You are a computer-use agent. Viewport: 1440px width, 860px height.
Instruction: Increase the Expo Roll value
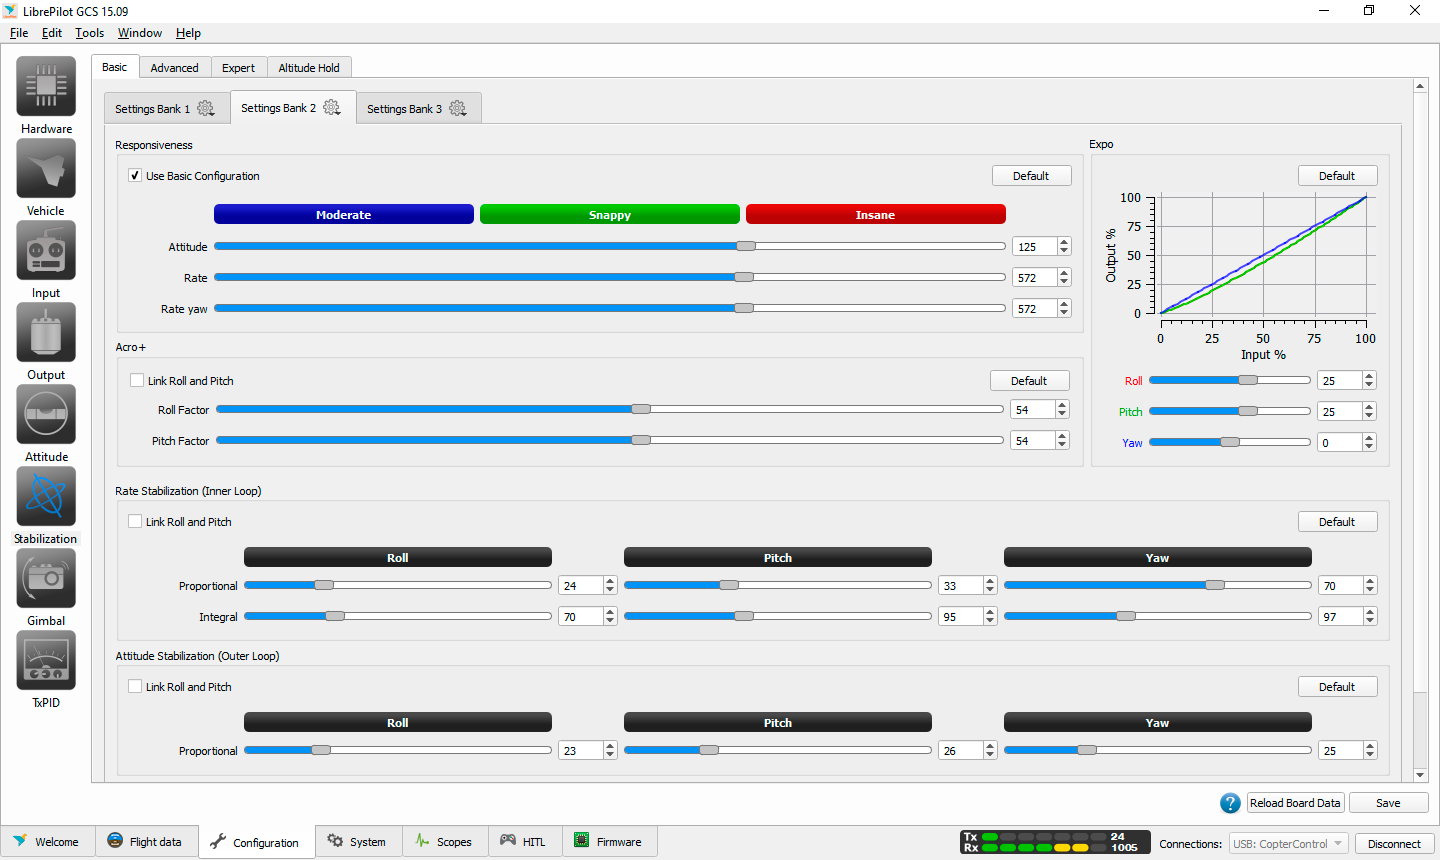(1369, 376)
